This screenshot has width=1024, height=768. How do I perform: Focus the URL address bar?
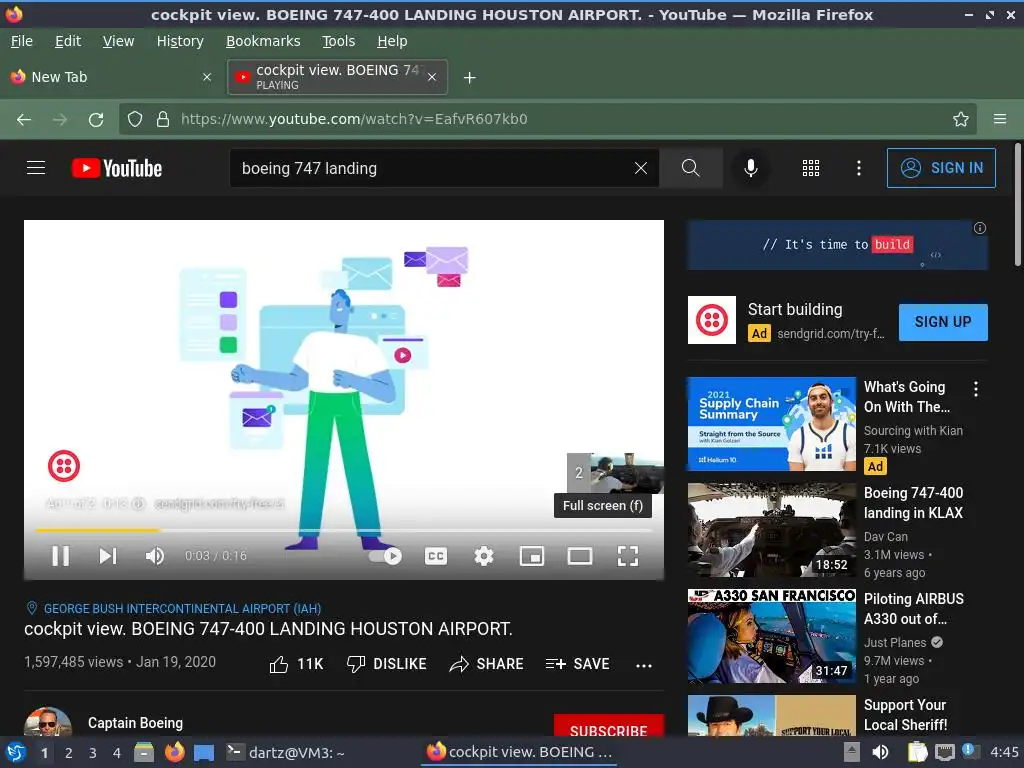point(547,120)
